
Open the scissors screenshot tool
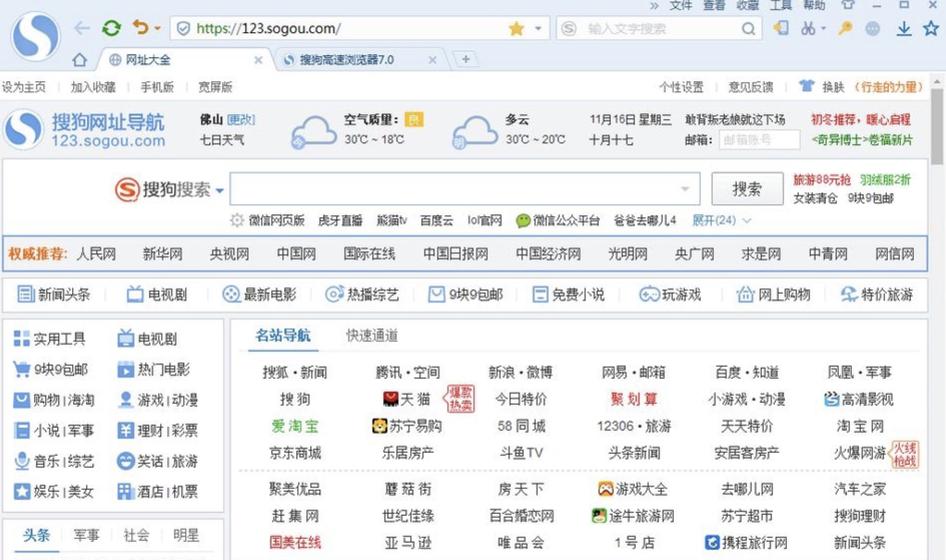808,28
